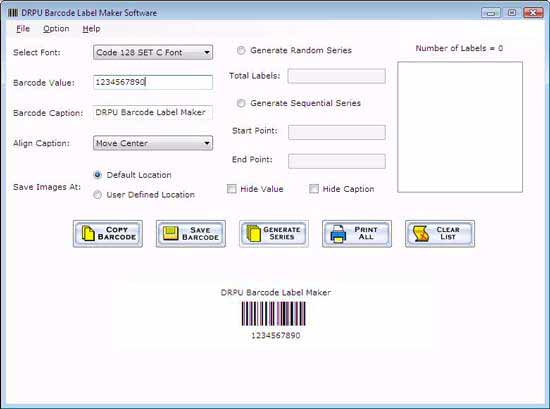
Task: Open the File menu
Action: [x=23, y=29]
